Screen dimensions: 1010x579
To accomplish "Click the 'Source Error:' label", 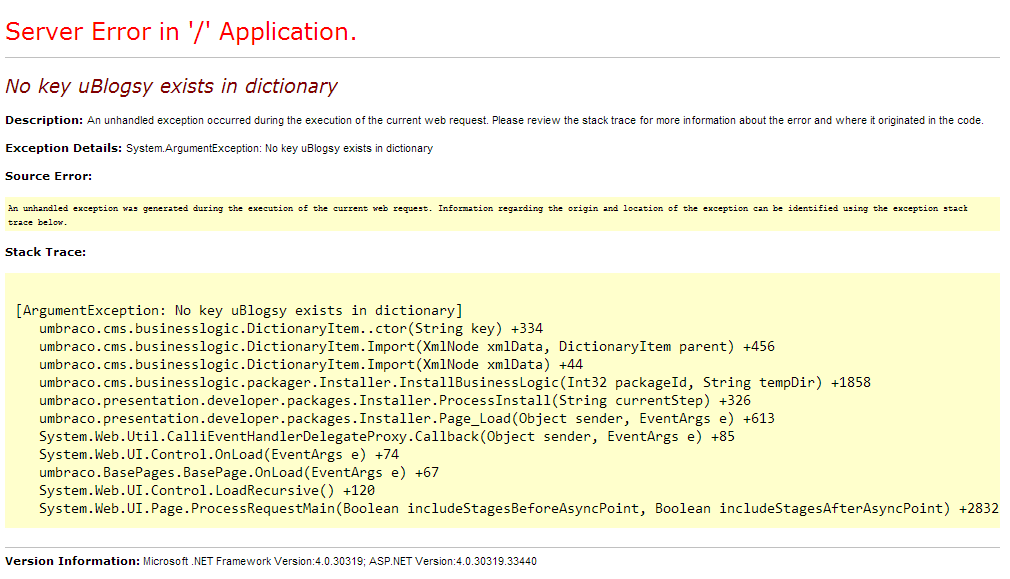I will click(x=48, y=176).
